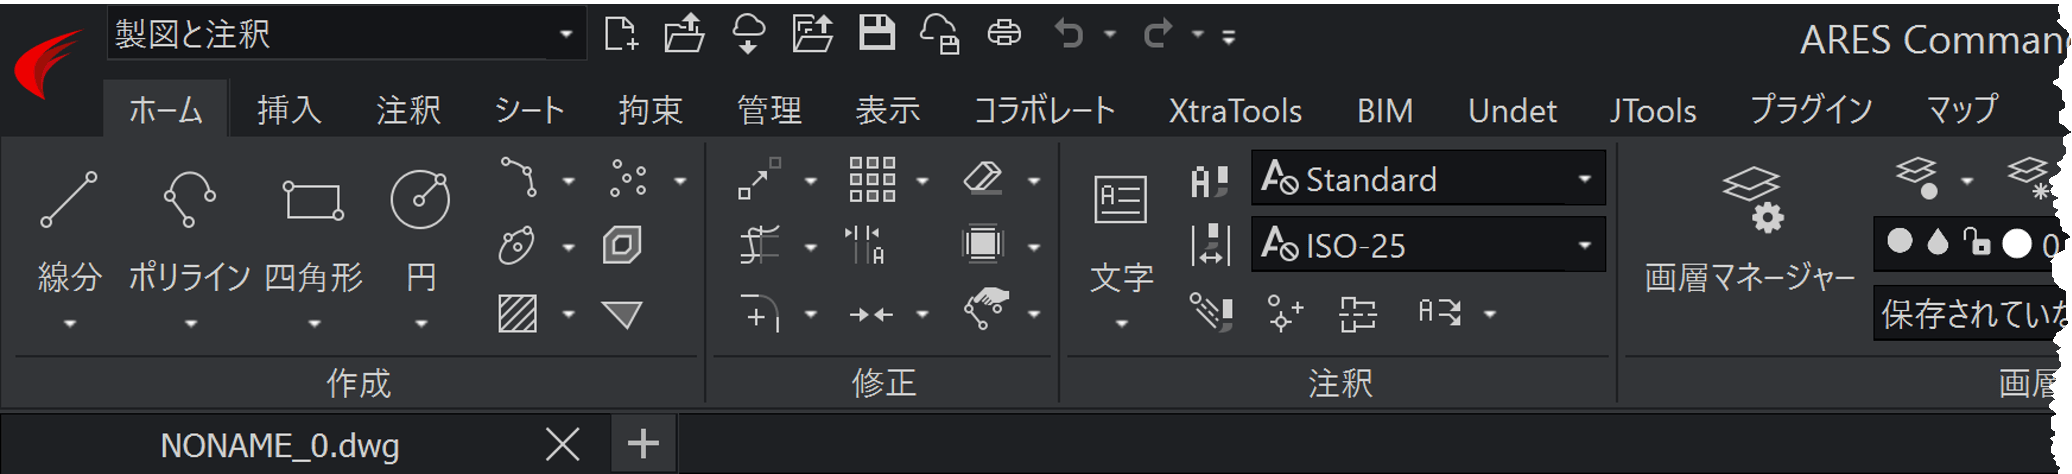2072x474 pixels.
Task: Click the Print icon
Action: [x=1004, y=35]
